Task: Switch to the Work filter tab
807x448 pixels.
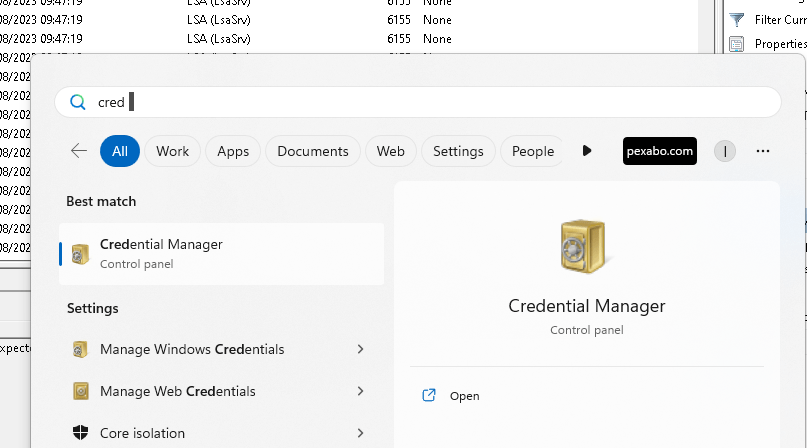Action: 172,151
